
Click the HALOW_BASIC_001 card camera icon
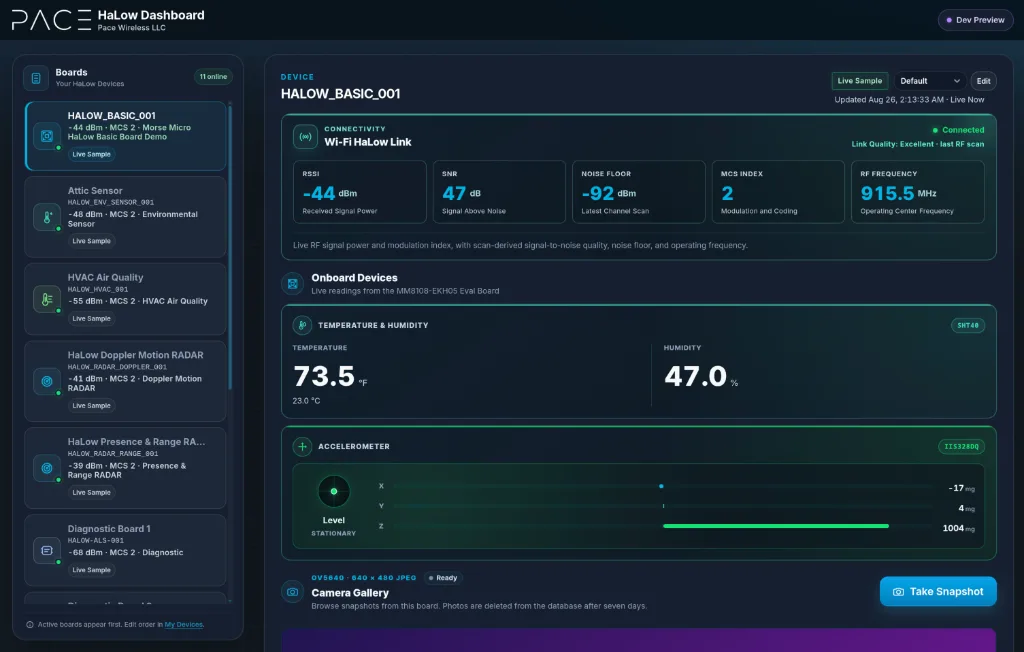pos(47,136)
